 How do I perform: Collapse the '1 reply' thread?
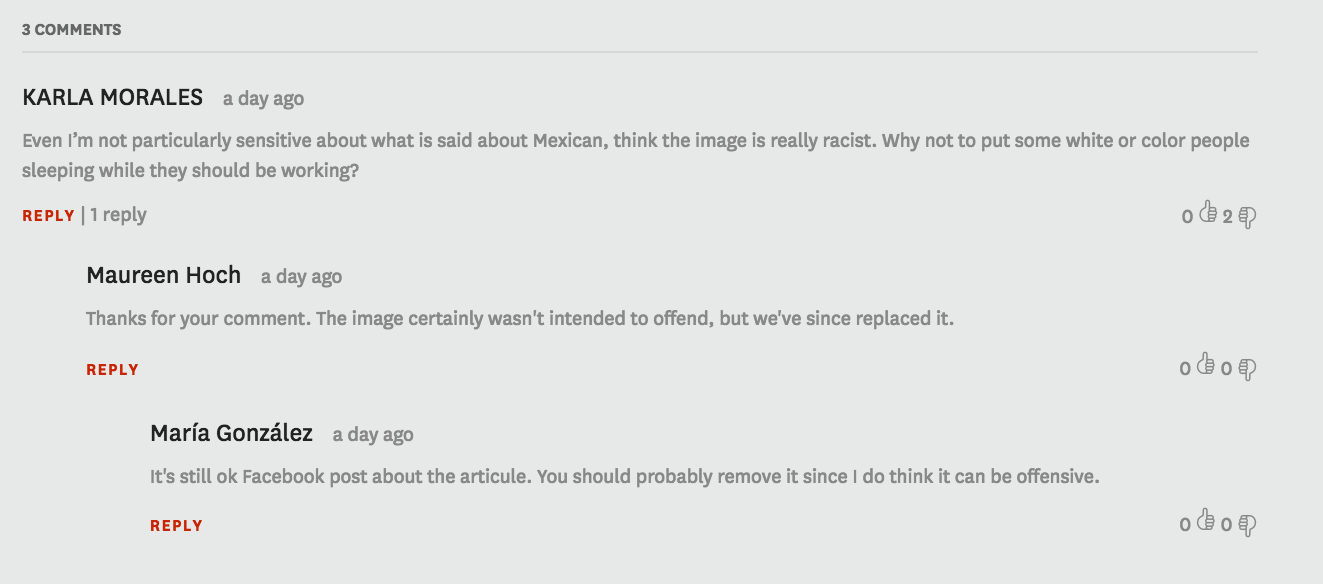(x=119, y=215)
